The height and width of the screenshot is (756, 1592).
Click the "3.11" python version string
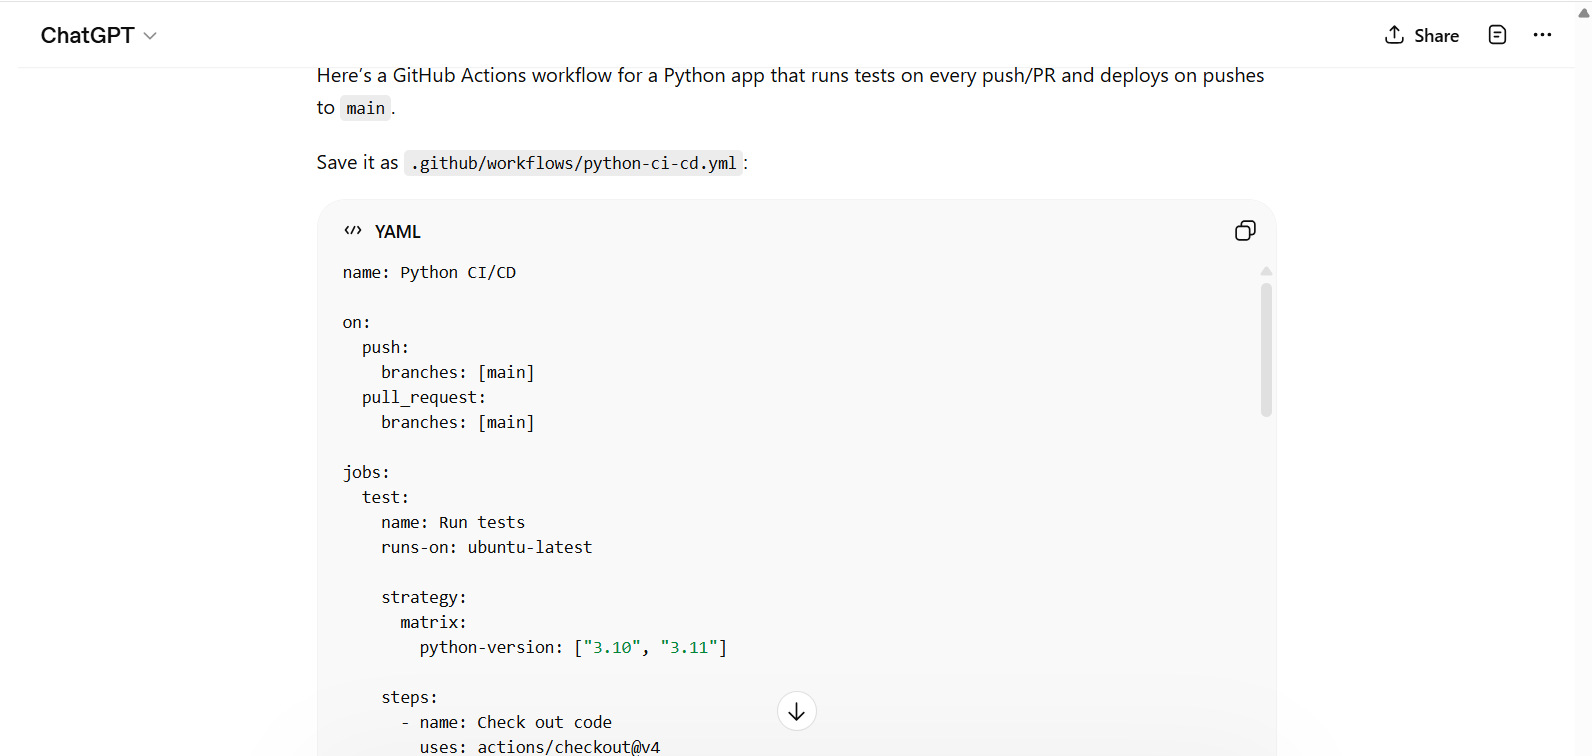point(689,647)
